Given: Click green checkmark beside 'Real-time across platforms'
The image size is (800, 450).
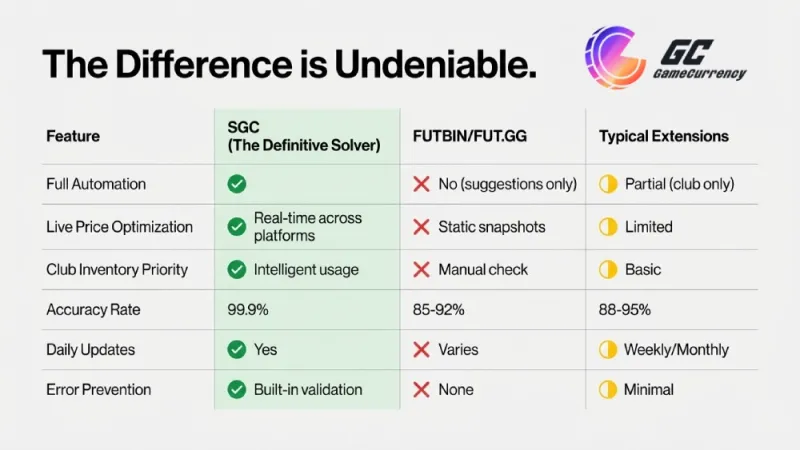Looking at the screenshot, I should pos(237,227).
